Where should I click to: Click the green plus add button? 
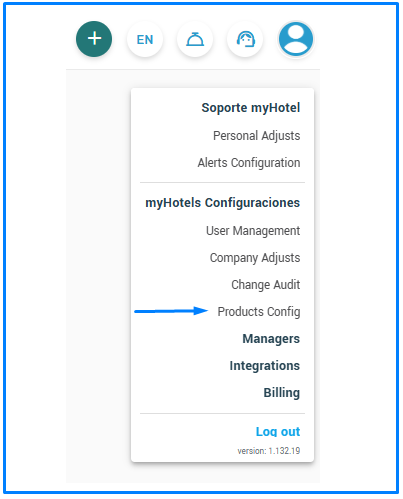(94, 39)
